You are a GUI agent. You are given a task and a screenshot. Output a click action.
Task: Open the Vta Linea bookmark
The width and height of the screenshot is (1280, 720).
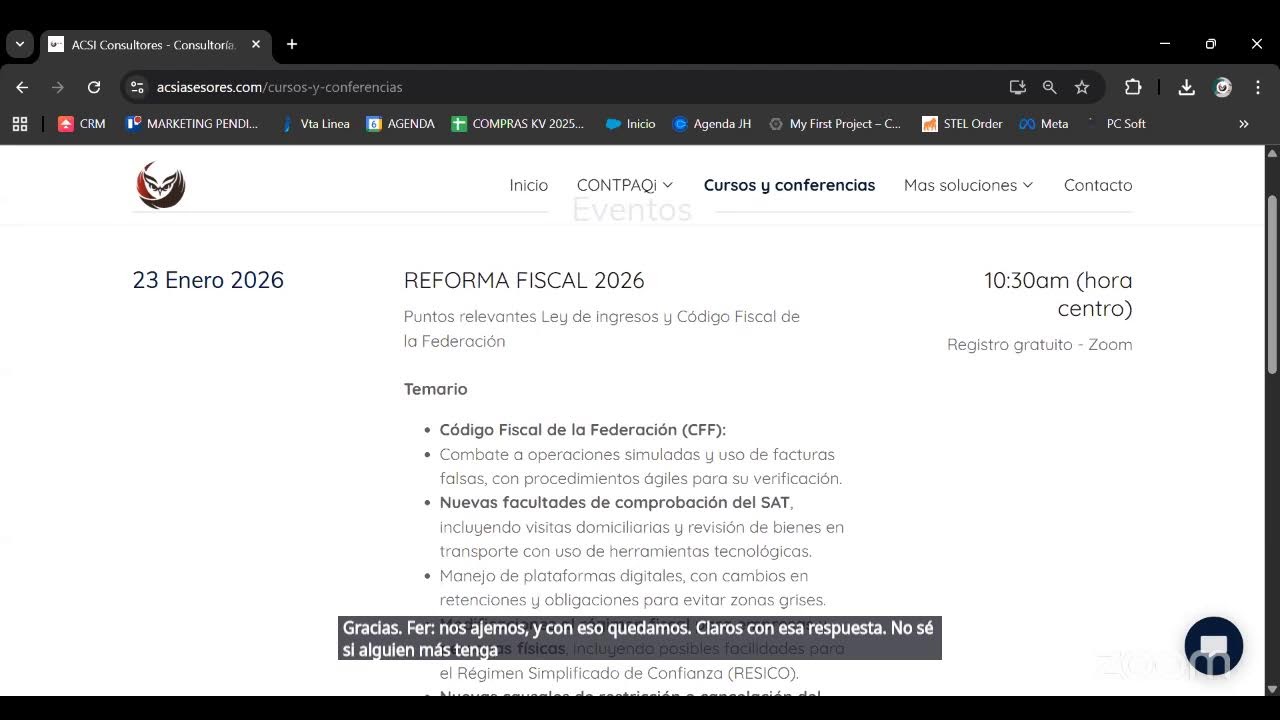tap(315, 124)
